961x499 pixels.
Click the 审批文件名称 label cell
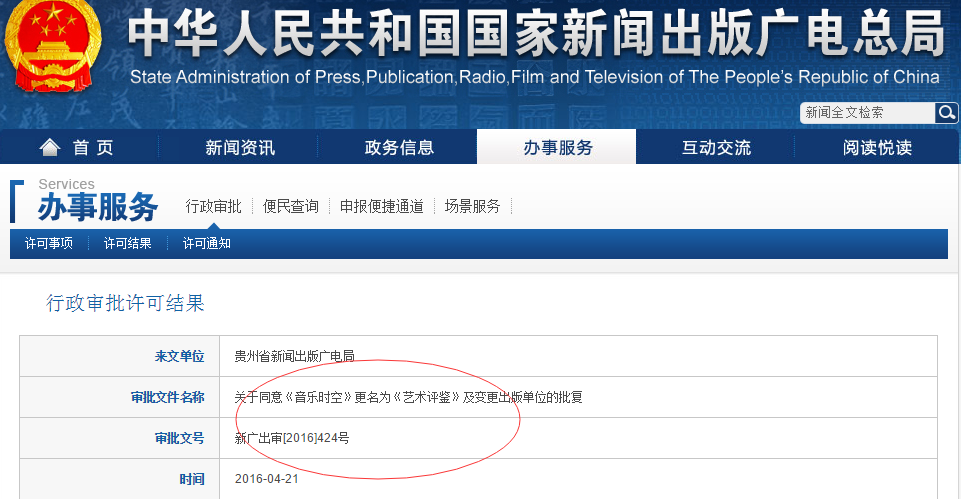[120, 397]
